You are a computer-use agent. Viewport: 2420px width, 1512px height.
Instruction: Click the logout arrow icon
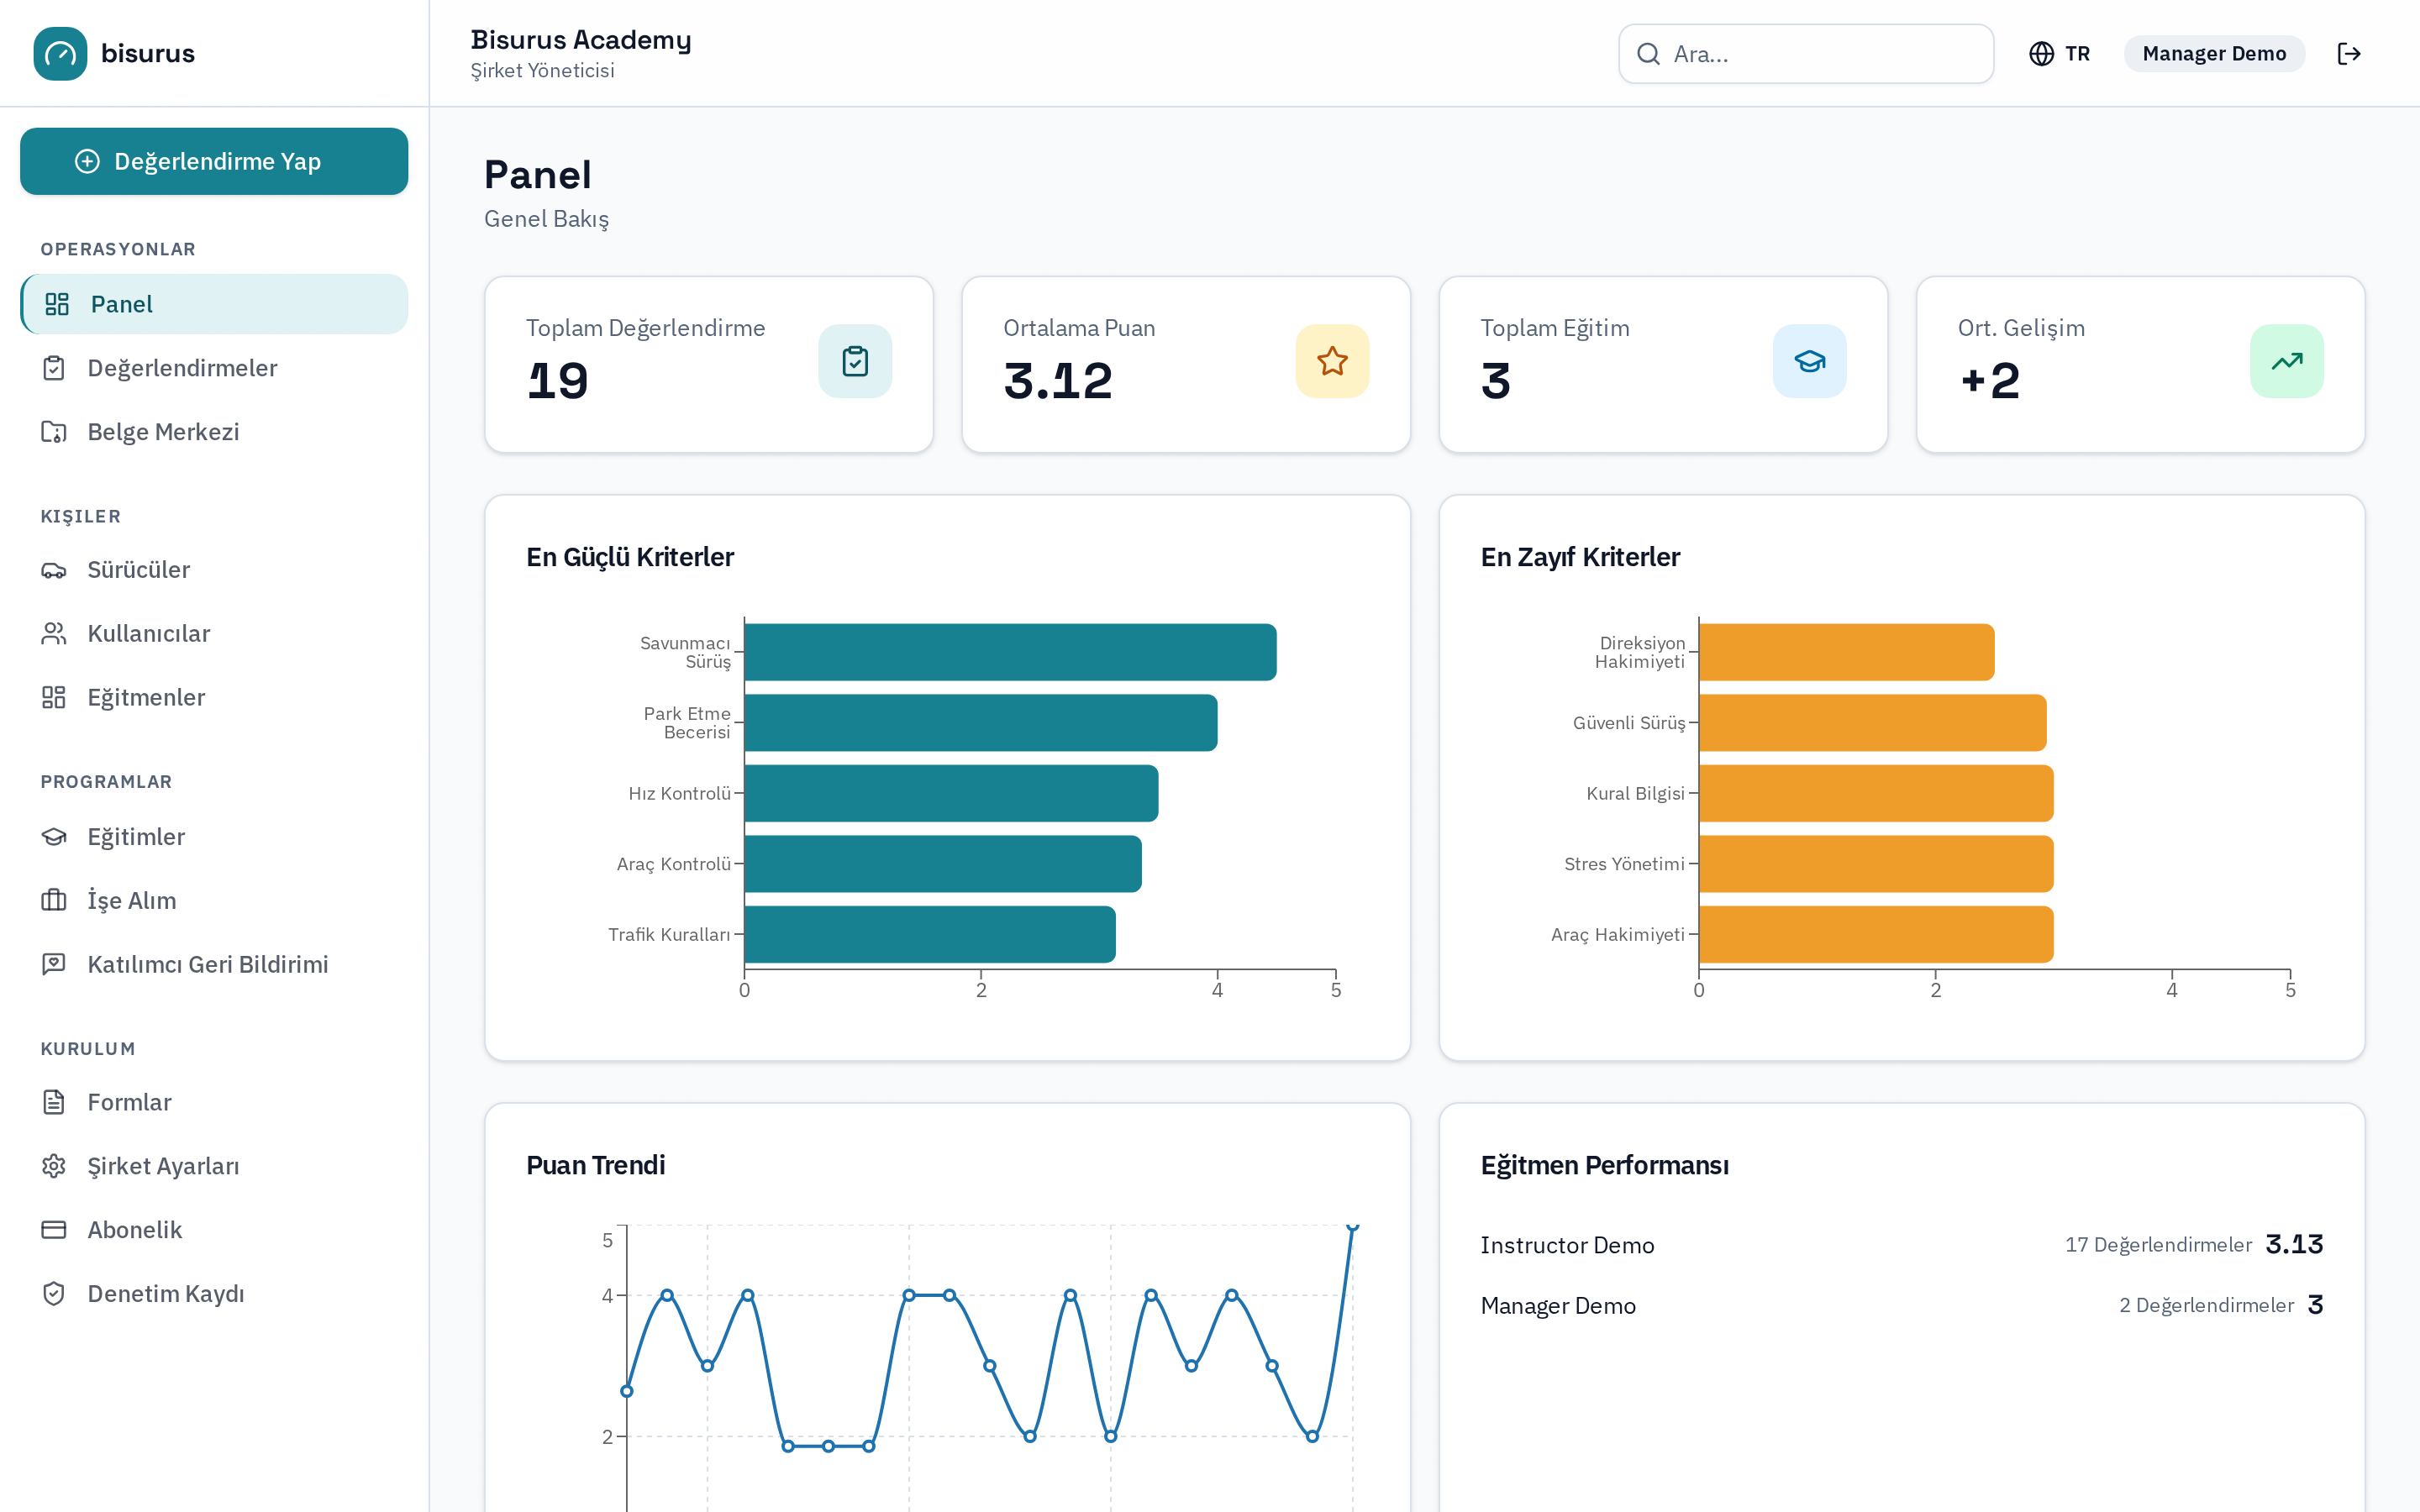[2349, 54]
